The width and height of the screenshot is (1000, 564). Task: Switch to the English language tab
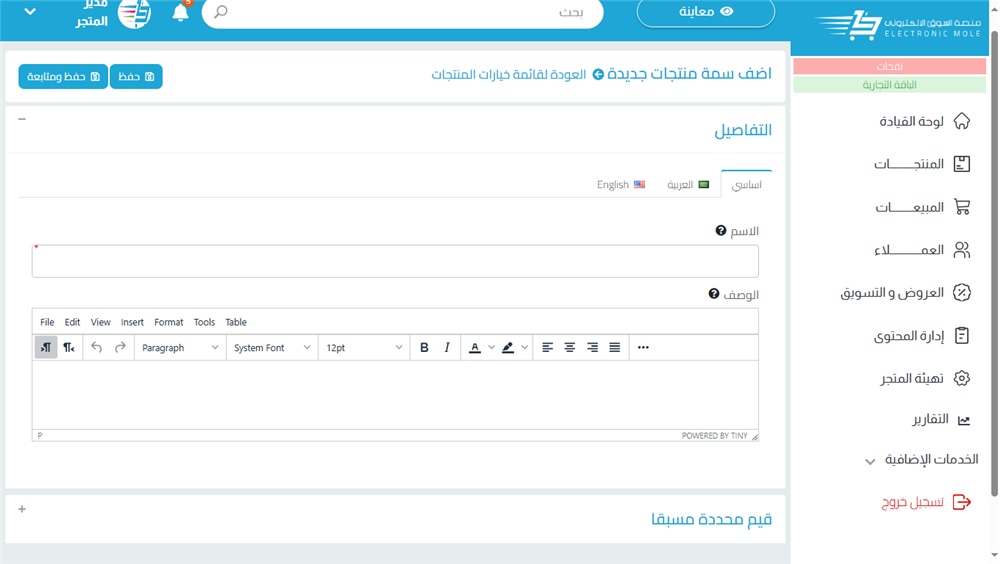tap(621, 185)
